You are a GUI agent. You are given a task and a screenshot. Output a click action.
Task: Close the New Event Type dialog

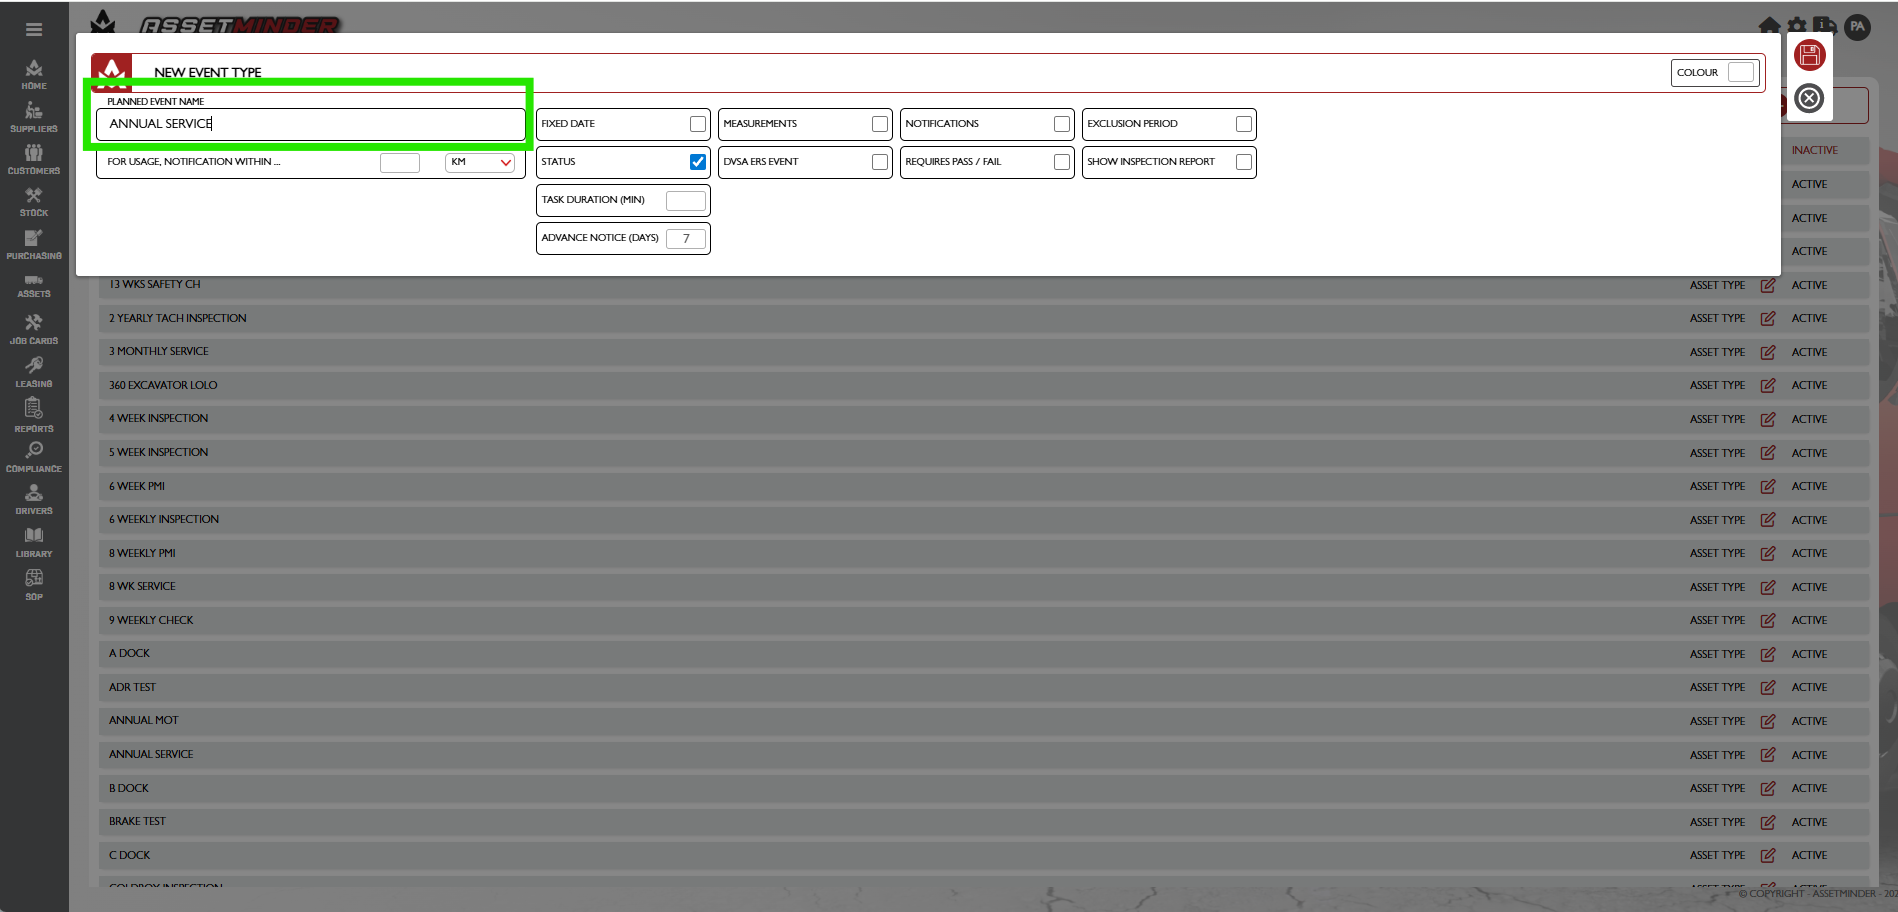(1809, 98)
